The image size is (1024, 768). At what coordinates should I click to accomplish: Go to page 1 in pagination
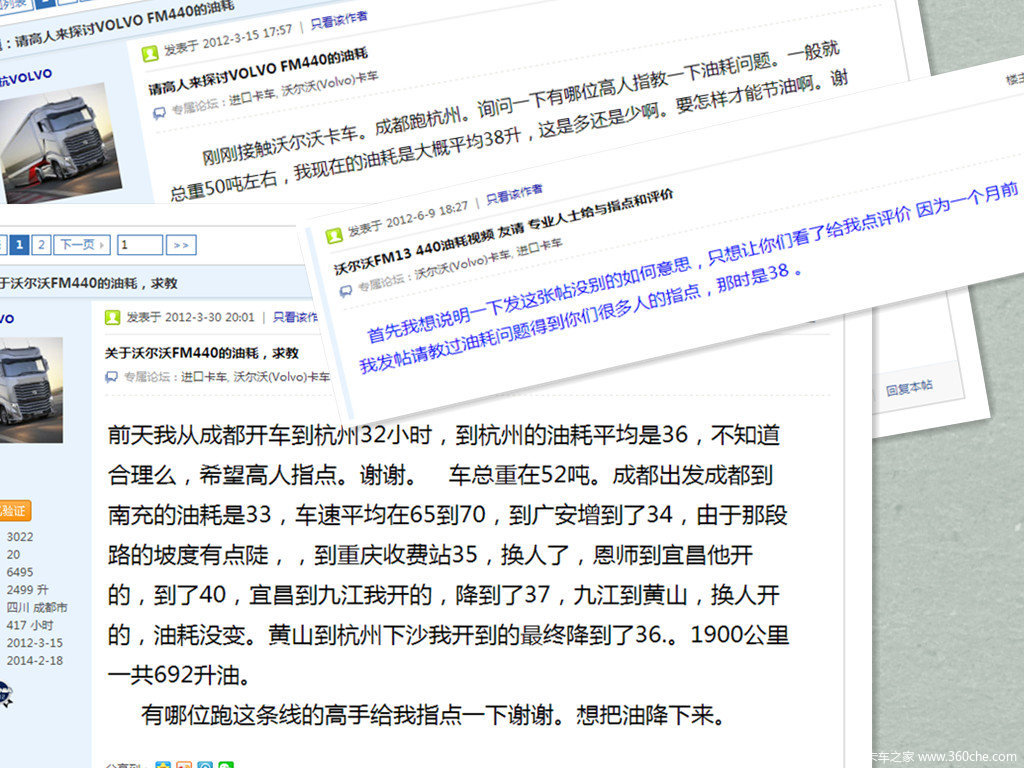20,245
